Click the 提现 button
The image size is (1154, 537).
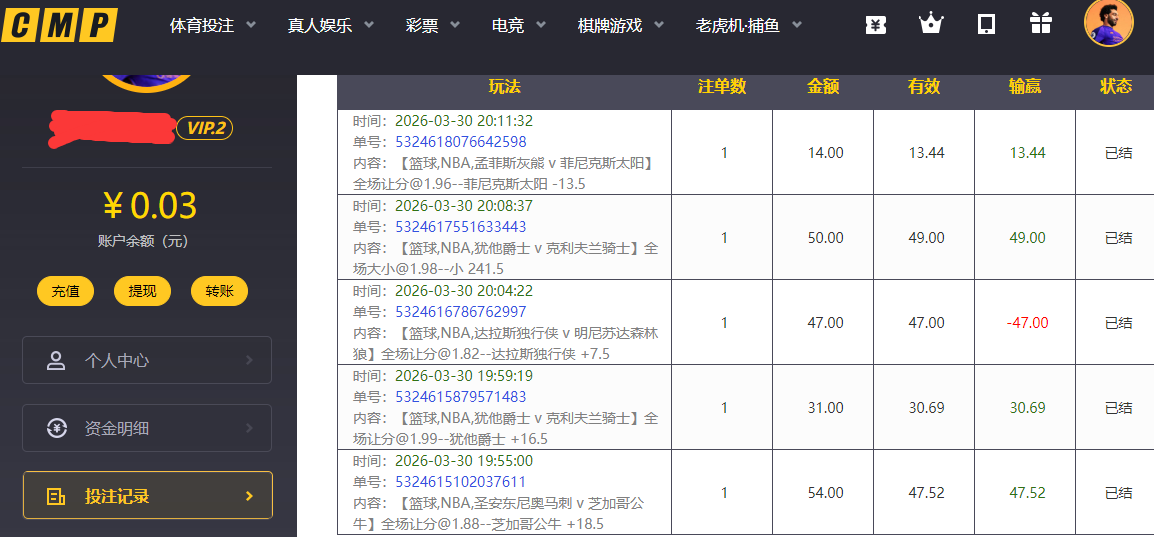tap(142, 291)
